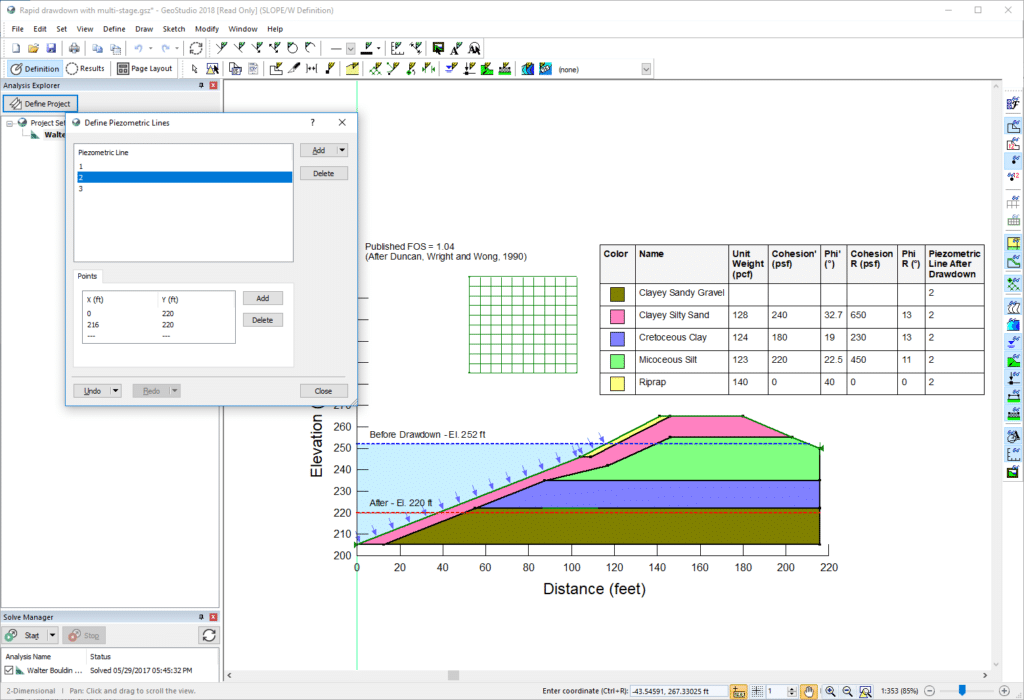Open the Sketch menu
This screenshot has width=1024, height=700.
point(173,29)
